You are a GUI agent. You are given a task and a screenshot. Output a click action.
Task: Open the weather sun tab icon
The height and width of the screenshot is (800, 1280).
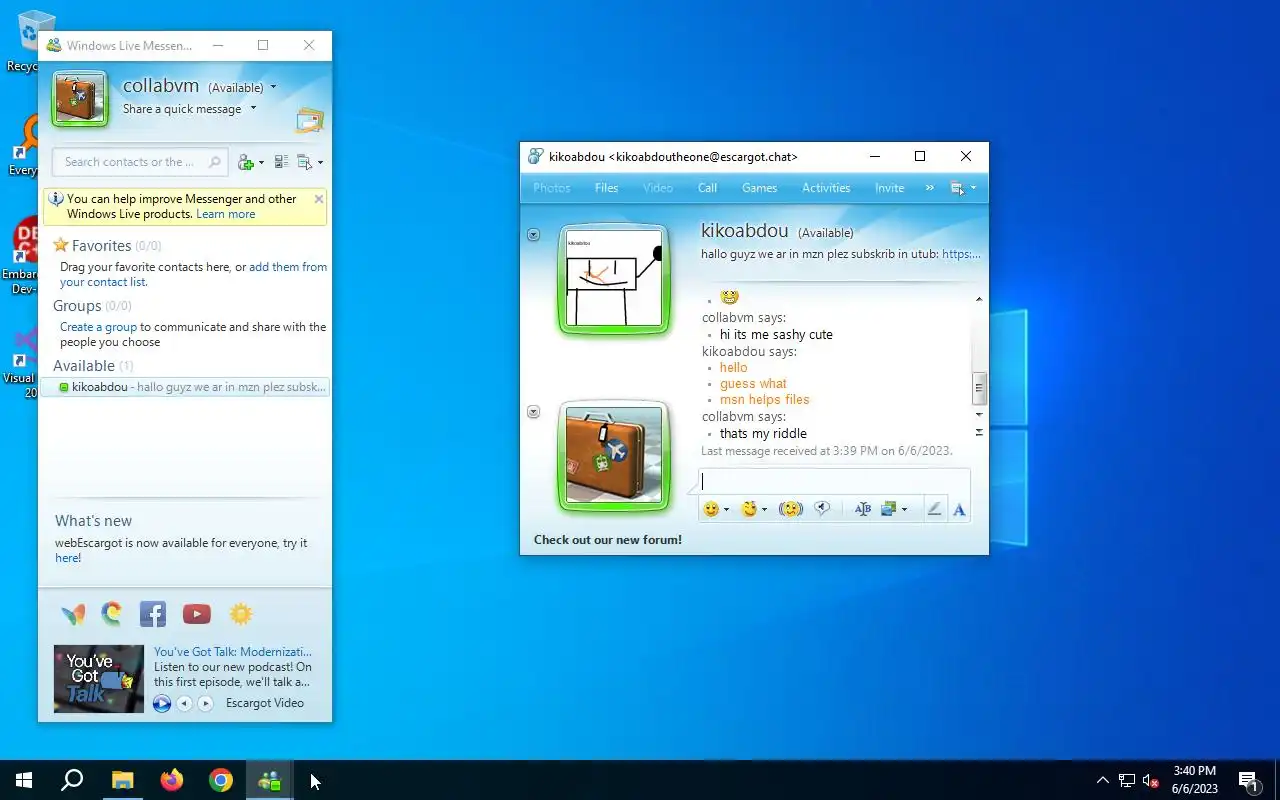click(240, 614)
